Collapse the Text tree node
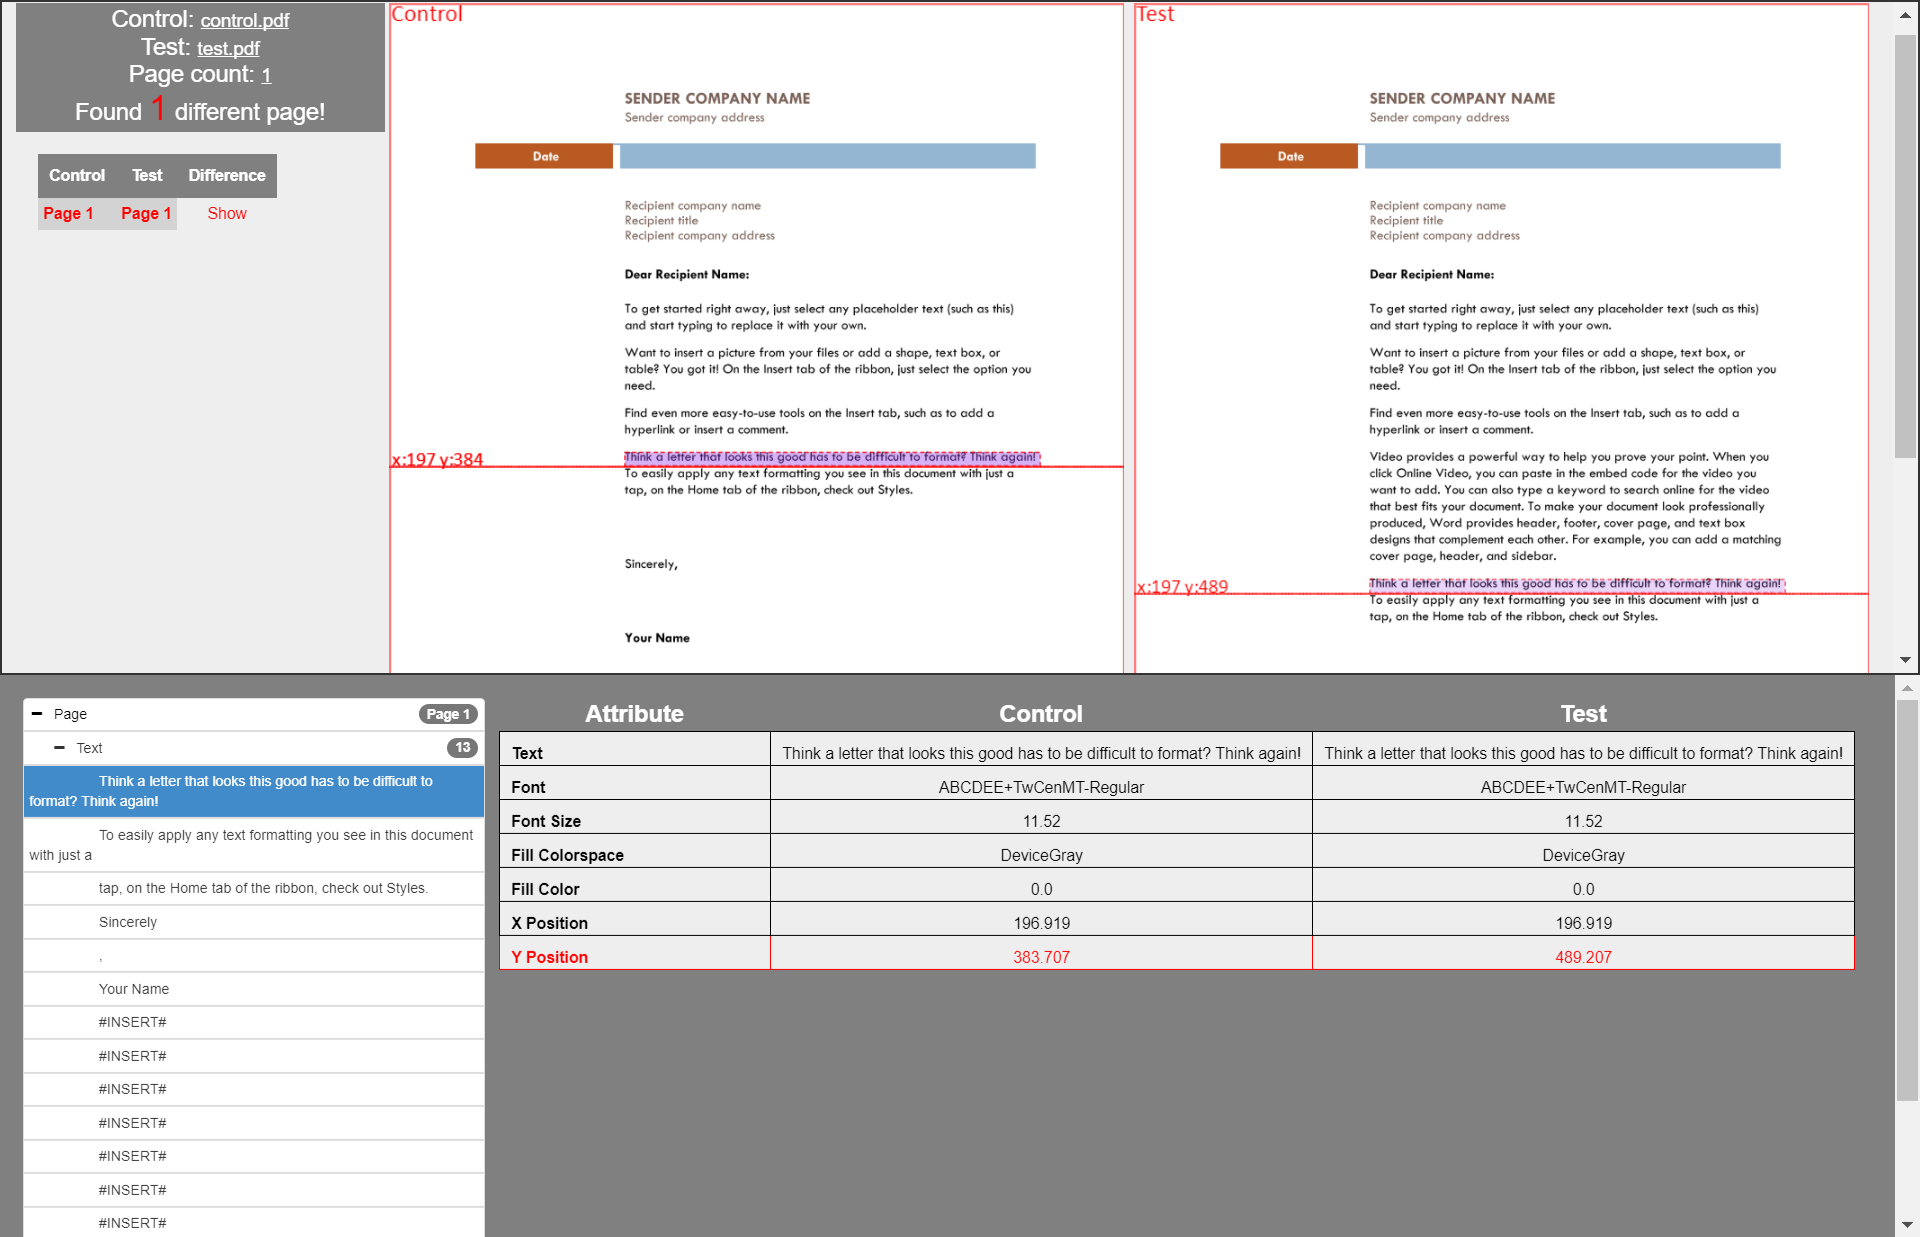This screenshot has height=1237, width=1920. click(59, 748)
